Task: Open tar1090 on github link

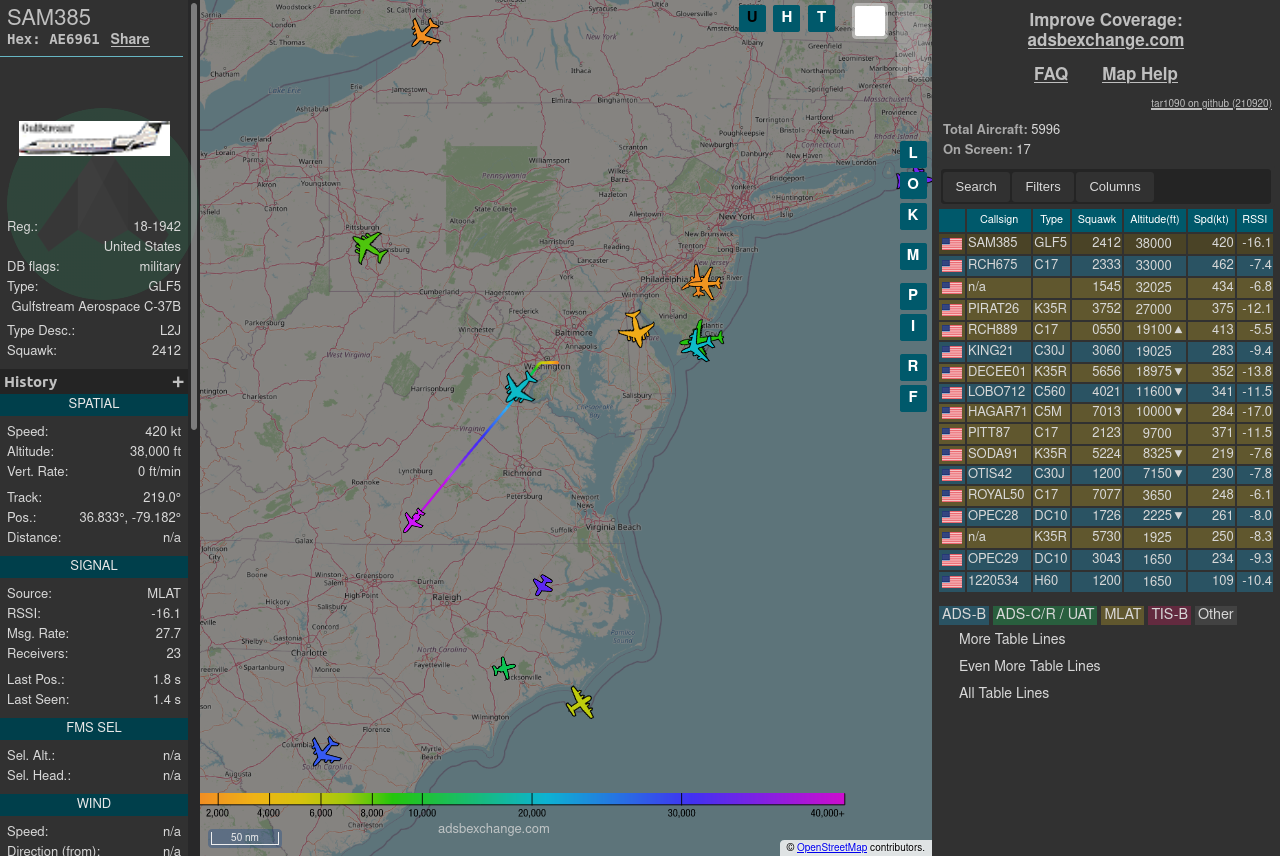Action: 1211,103
